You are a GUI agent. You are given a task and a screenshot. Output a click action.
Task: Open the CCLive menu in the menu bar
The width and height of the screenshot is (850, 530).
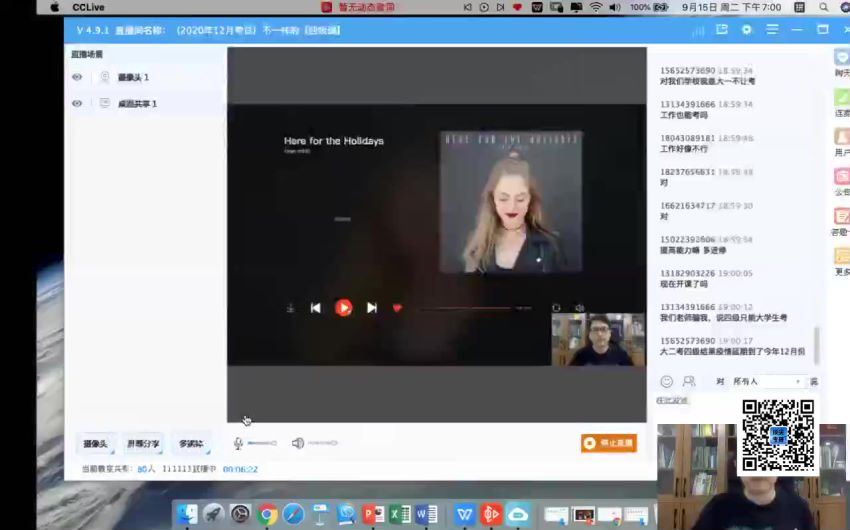point(88,7)
